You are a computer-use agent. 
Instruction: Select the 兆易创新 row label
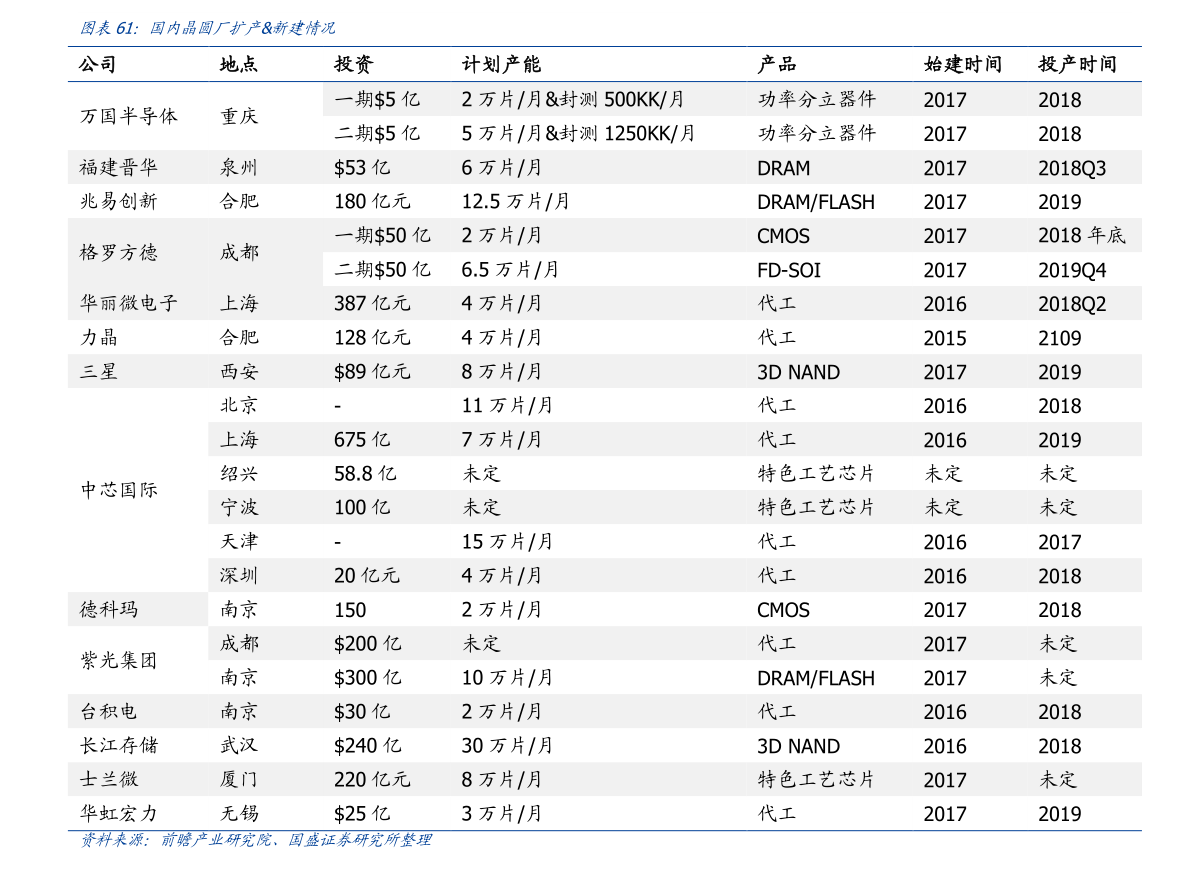point(118,202)
